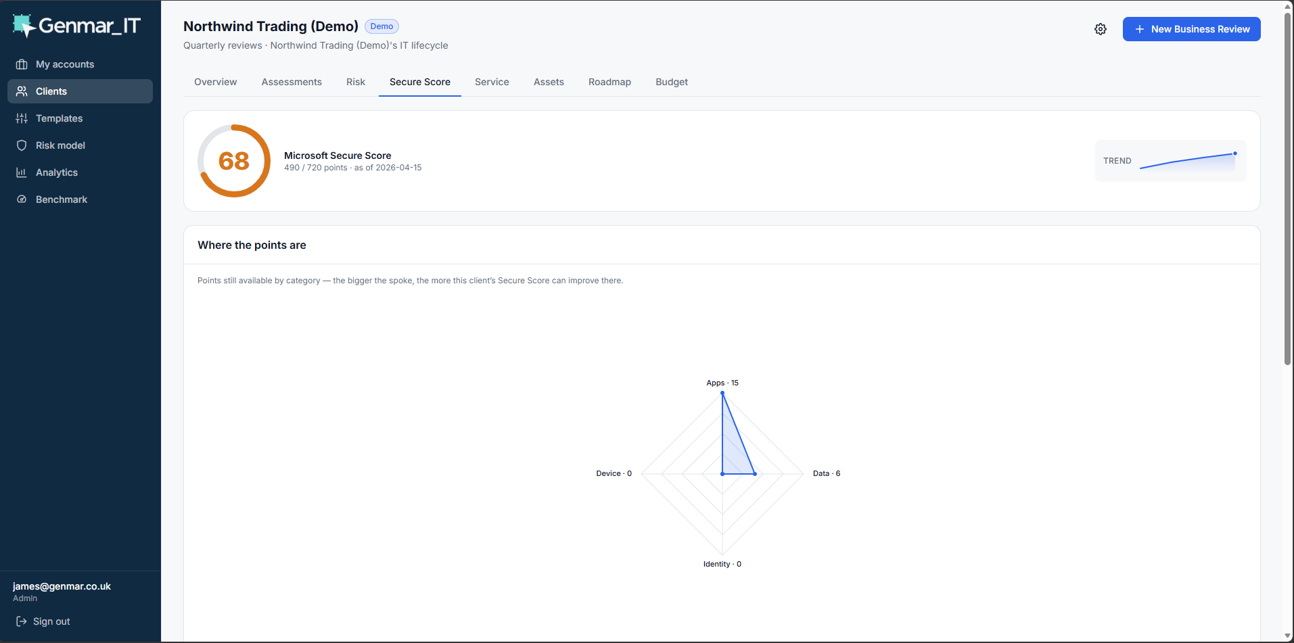The height and width of the screenshot is (643, 1294).
Task: Click james@genmar.co.uk user email
Action: 62,586
